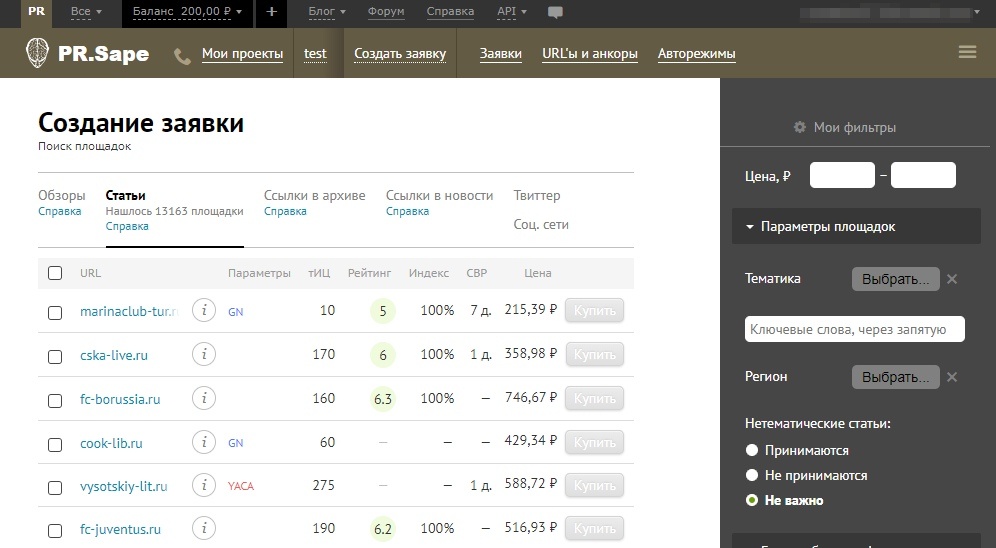Image resolution: width=996 pixels, height=548 pixels.
Task: Collapse the Параметры площадок section
Action: [856, 227]
